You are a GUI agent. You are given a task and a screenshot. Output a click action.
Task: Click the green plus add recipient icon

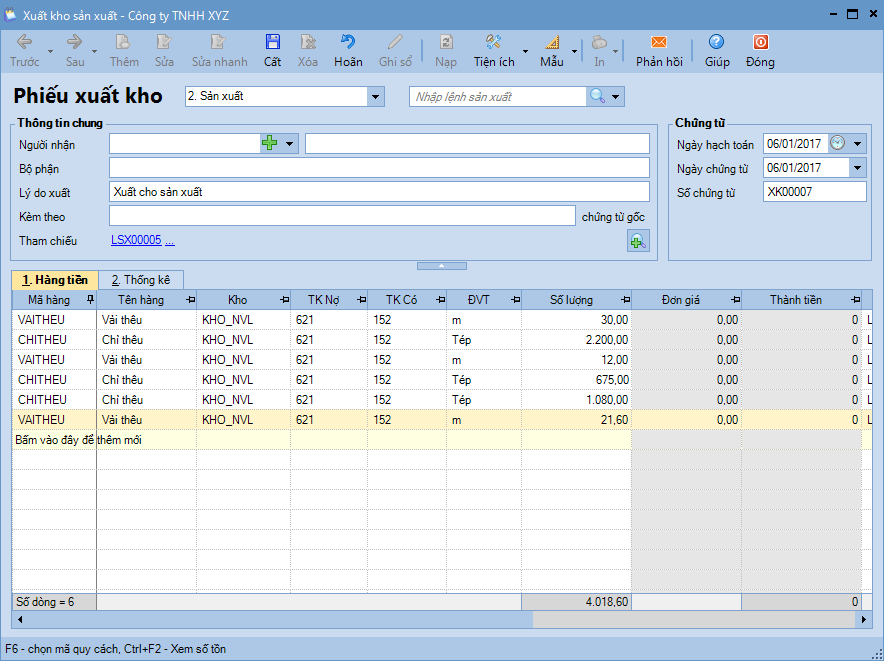(269, 144)
